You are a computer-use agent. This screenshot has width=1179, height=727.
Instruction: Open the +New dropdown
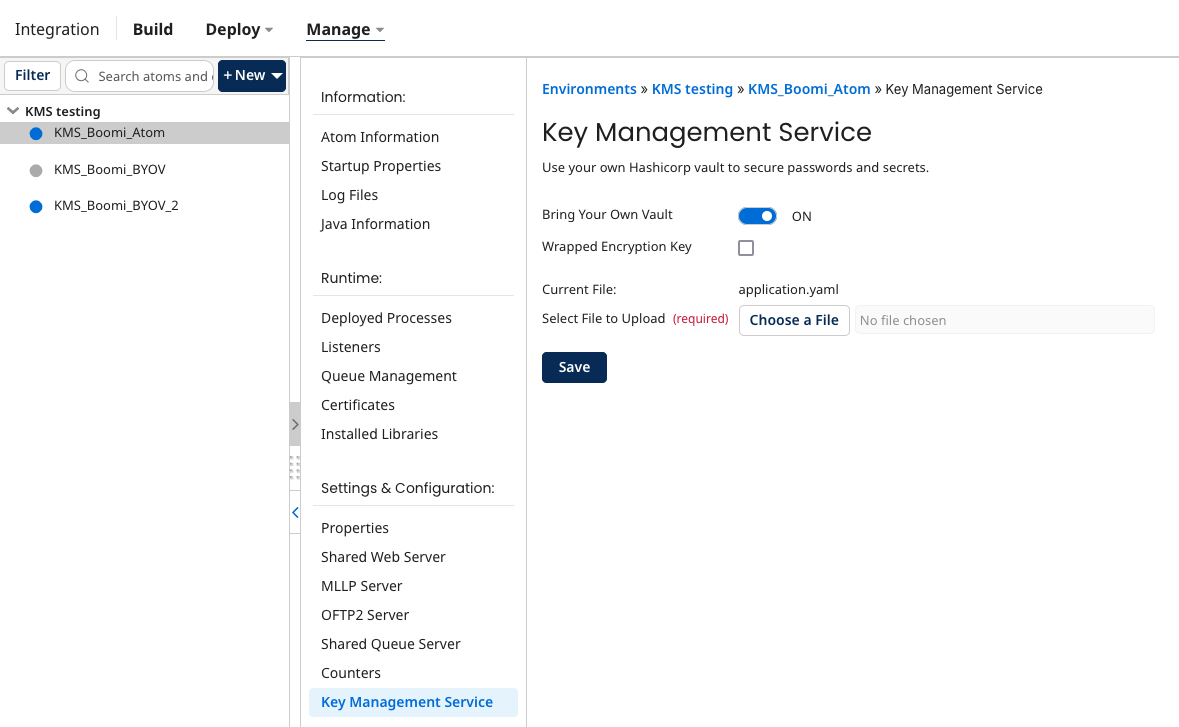coord(251,75)
